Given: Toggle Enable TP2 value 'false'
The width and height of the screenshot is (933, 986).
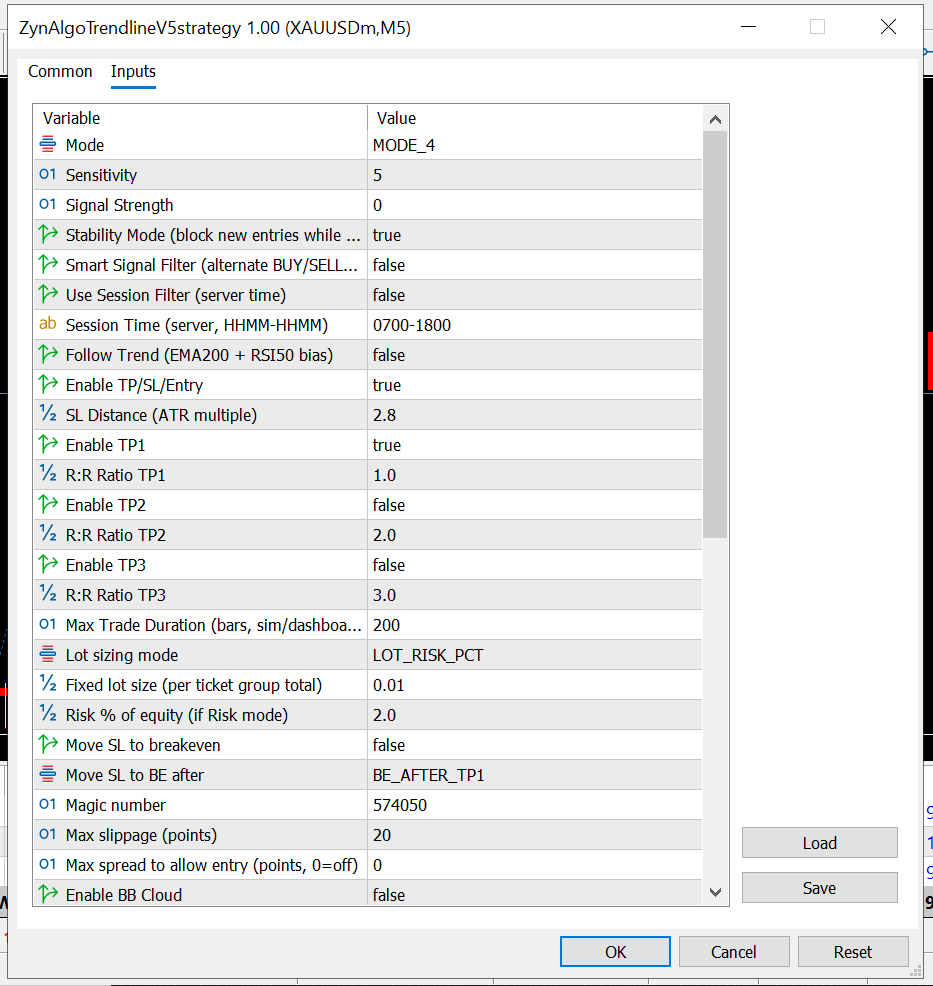Looking at the screenshot, I should coord(534,505).
